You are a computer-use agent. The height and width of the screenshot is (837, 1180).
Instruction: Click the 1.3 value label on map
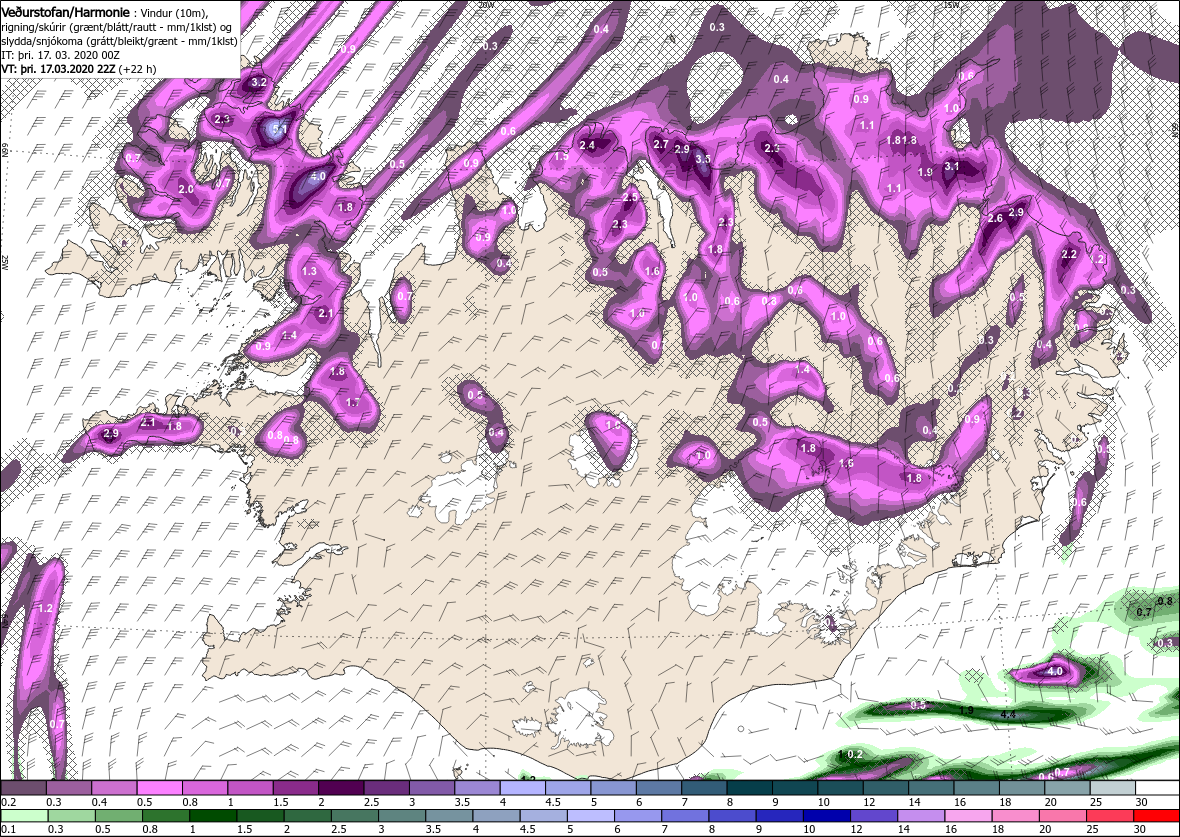click(309, 271)
